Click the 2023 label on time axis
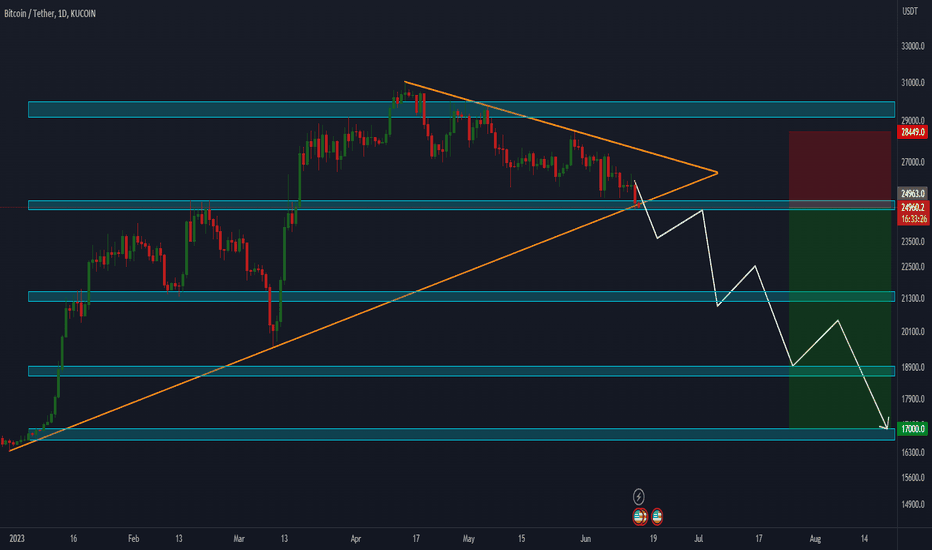This screenshot has height=550, width=932. [17, 539]
